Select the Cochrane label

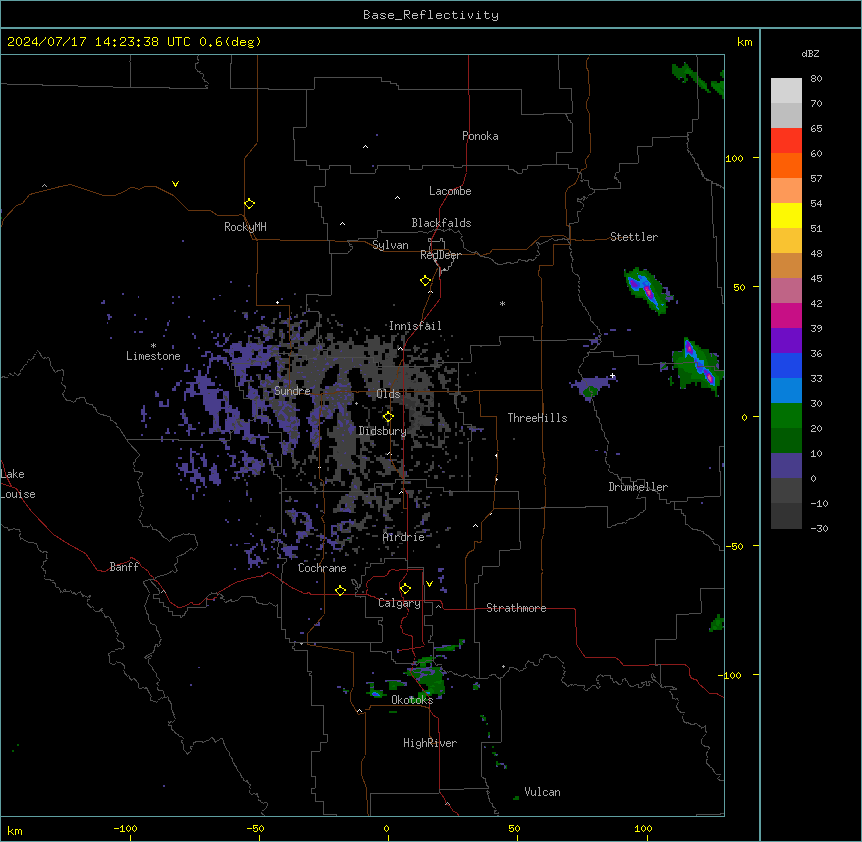point(322,568)
